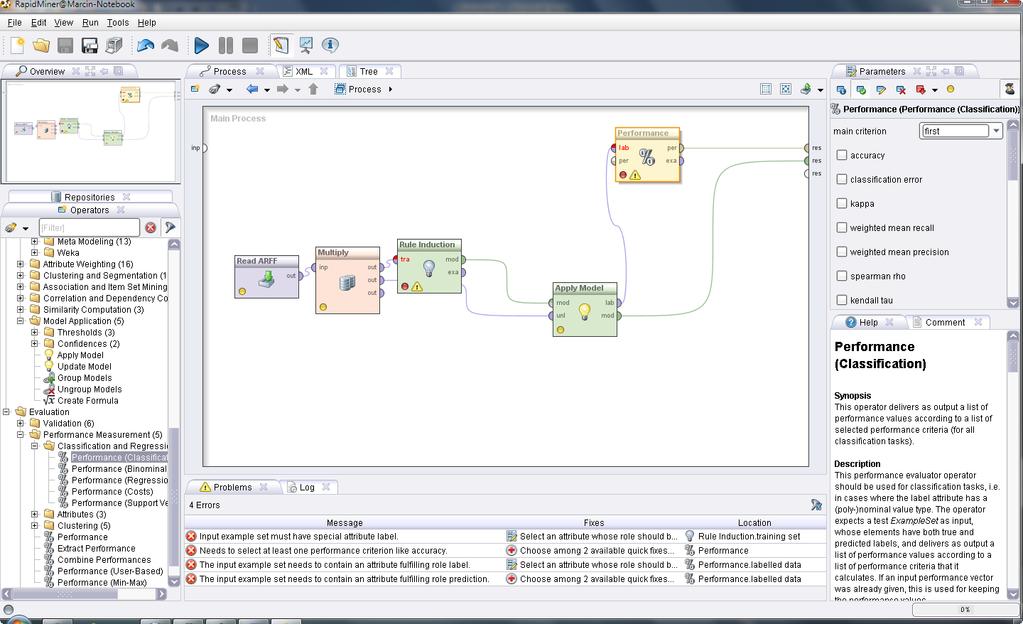Screen dimensions: 1023x624
Task: Expand the Thresholds (3) folder
Action: point(35,332)
